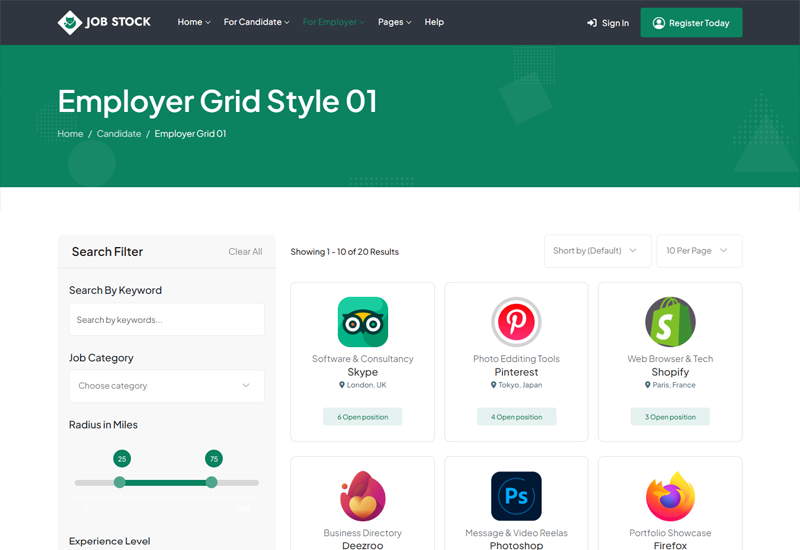
Task: Open the Help page
Action: [434, 22]
